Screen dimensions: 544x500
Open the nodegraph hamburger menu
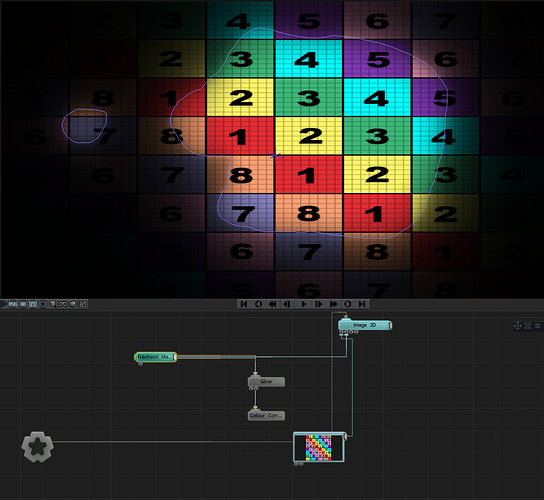(x=537, y=326)
